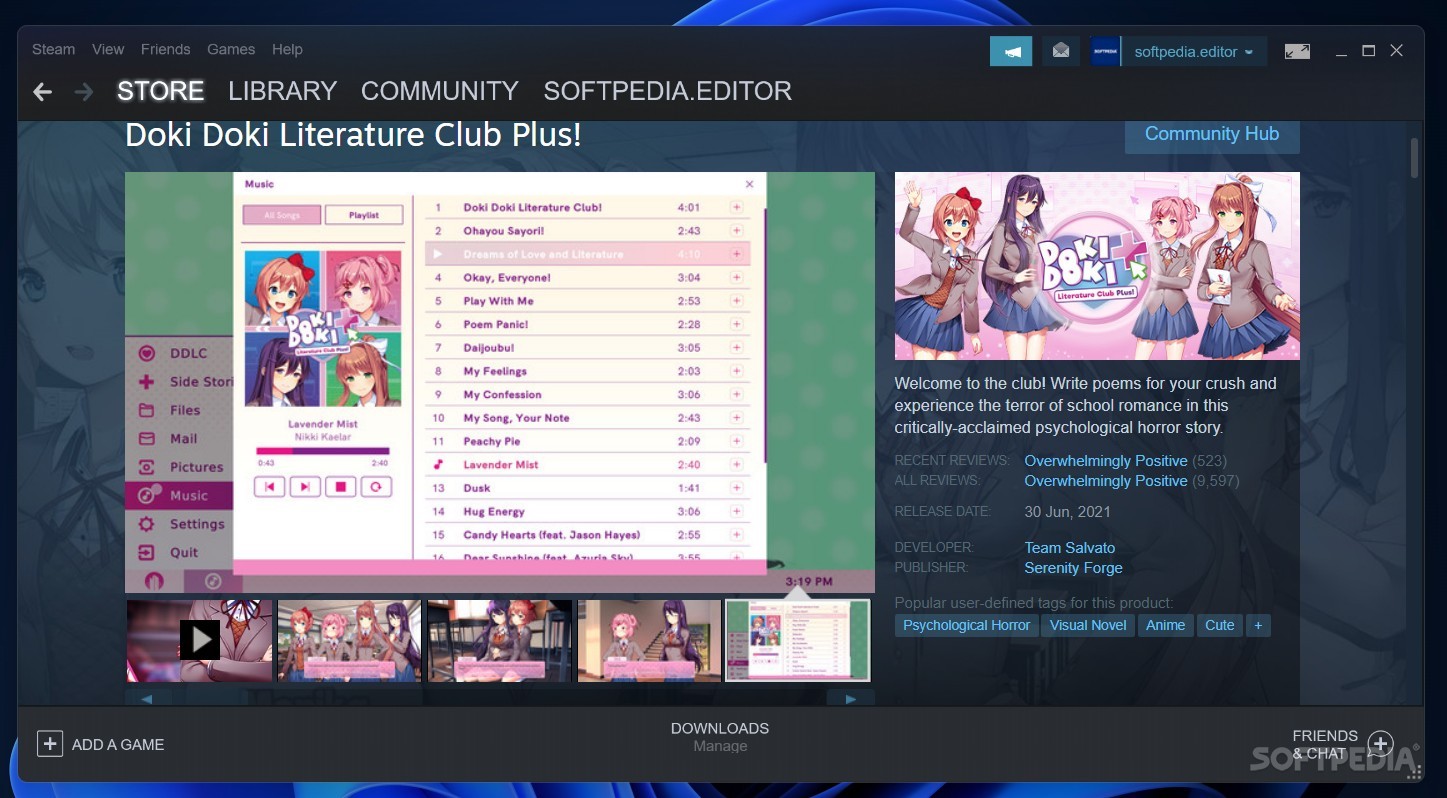This screenshot has width=1447, height=798.
Task: Switch to the STORE tab
Action: [160, 91]
